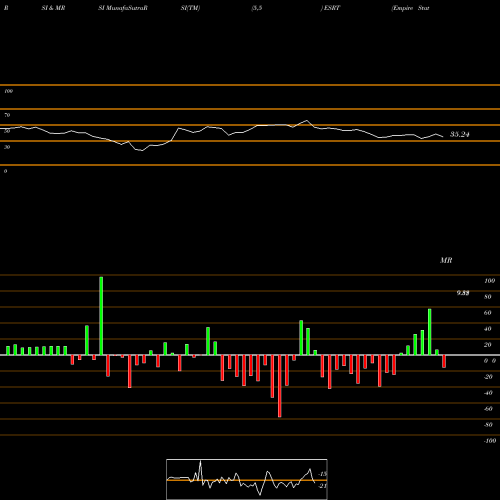
Task: Click the -60 label on MR axis
Action: pyautogui.click(x=488, y=409)
